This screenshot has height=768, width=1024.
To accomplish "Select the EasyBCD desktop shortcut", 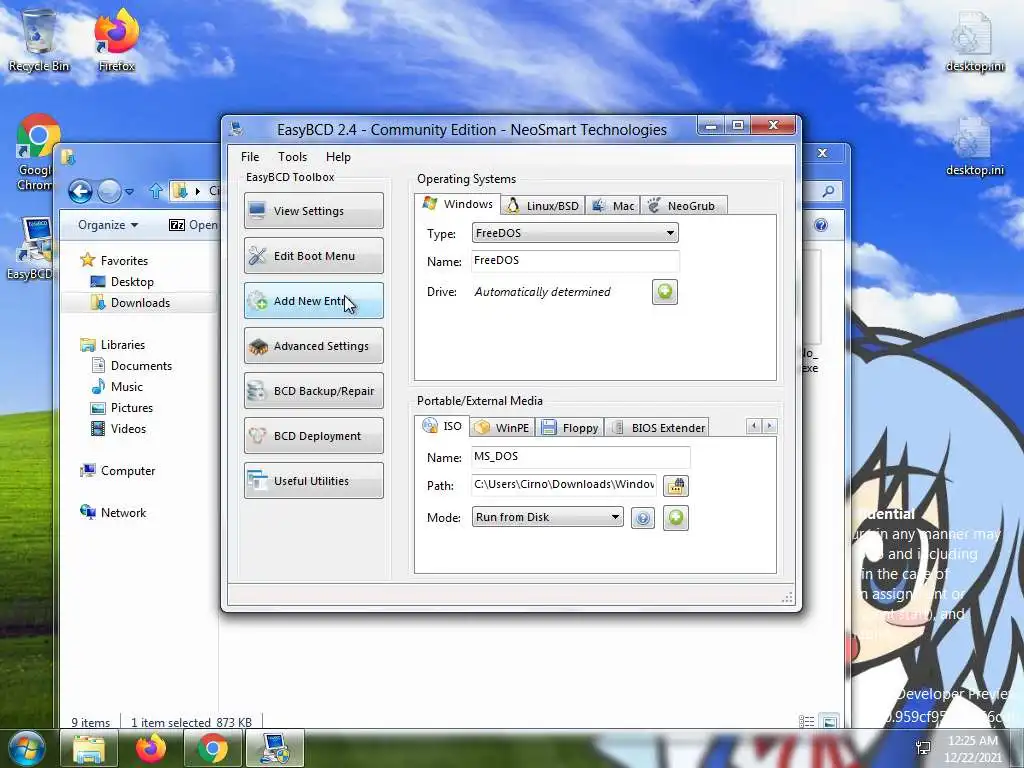I will [30, 248].
